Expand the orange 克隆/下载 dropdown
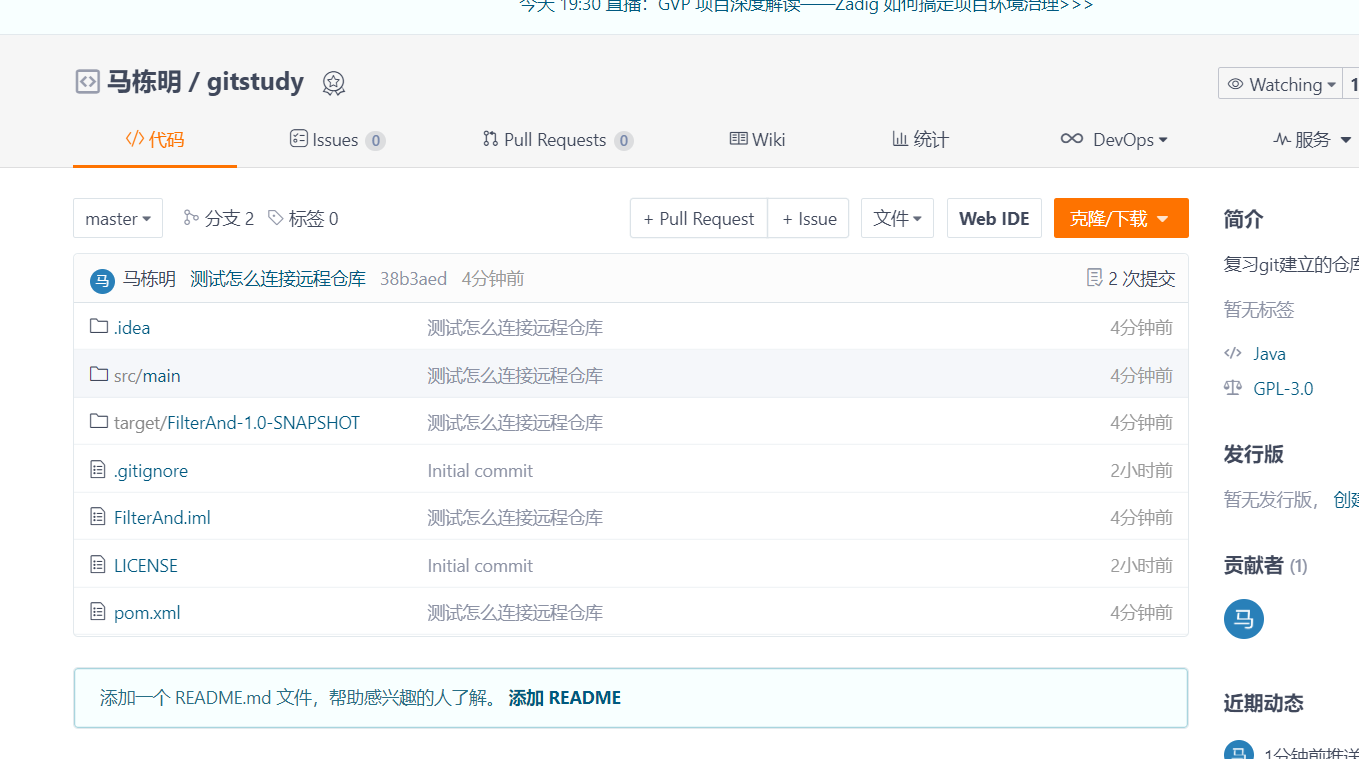Viewport: 1359px width, 759px height. pyautogui.click(x=1120, y=217)
